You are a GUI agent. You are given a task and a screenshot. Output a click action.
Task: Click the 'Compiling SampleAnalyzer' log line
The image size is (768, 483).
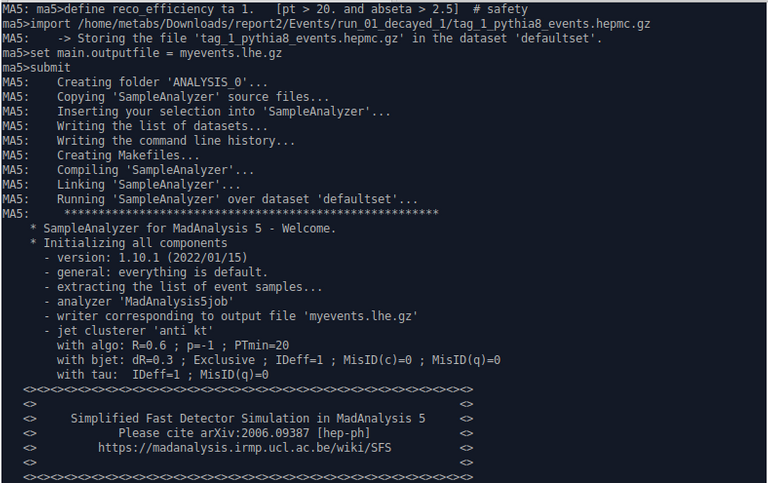pos(155,170)
